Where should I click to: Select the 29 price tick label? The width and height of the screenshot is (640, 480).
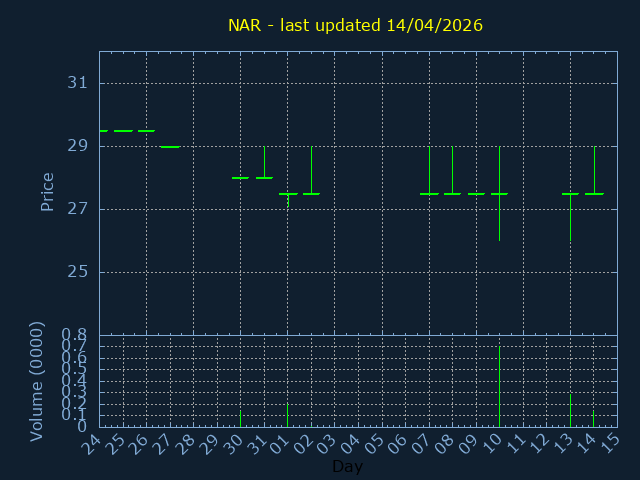click(78, 146)
